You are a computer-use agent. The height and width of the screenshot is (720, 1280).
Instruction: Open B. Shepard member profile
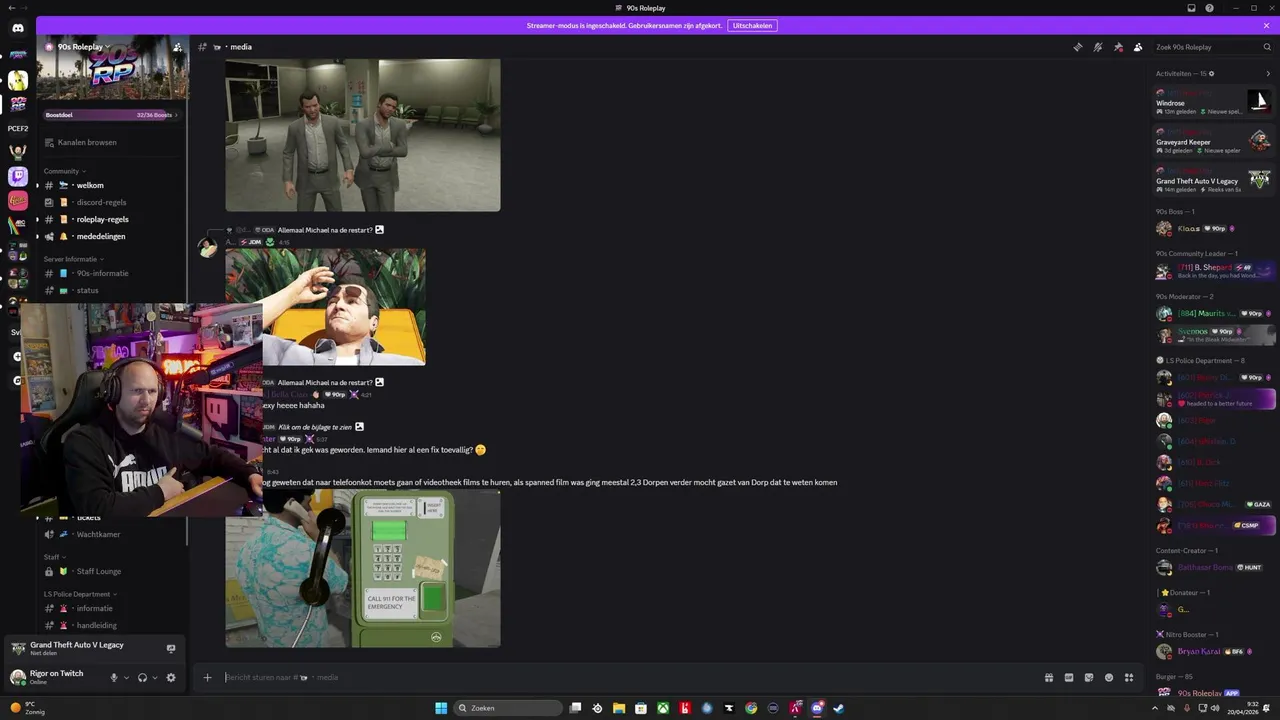(x=1214, y=270)
